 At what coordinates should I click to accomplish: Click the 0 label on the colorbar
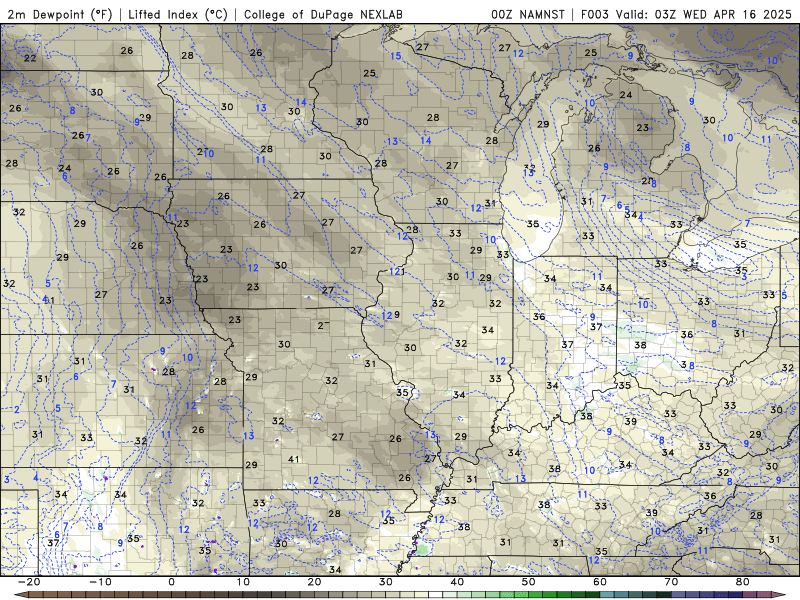click(x=171, y=582)
